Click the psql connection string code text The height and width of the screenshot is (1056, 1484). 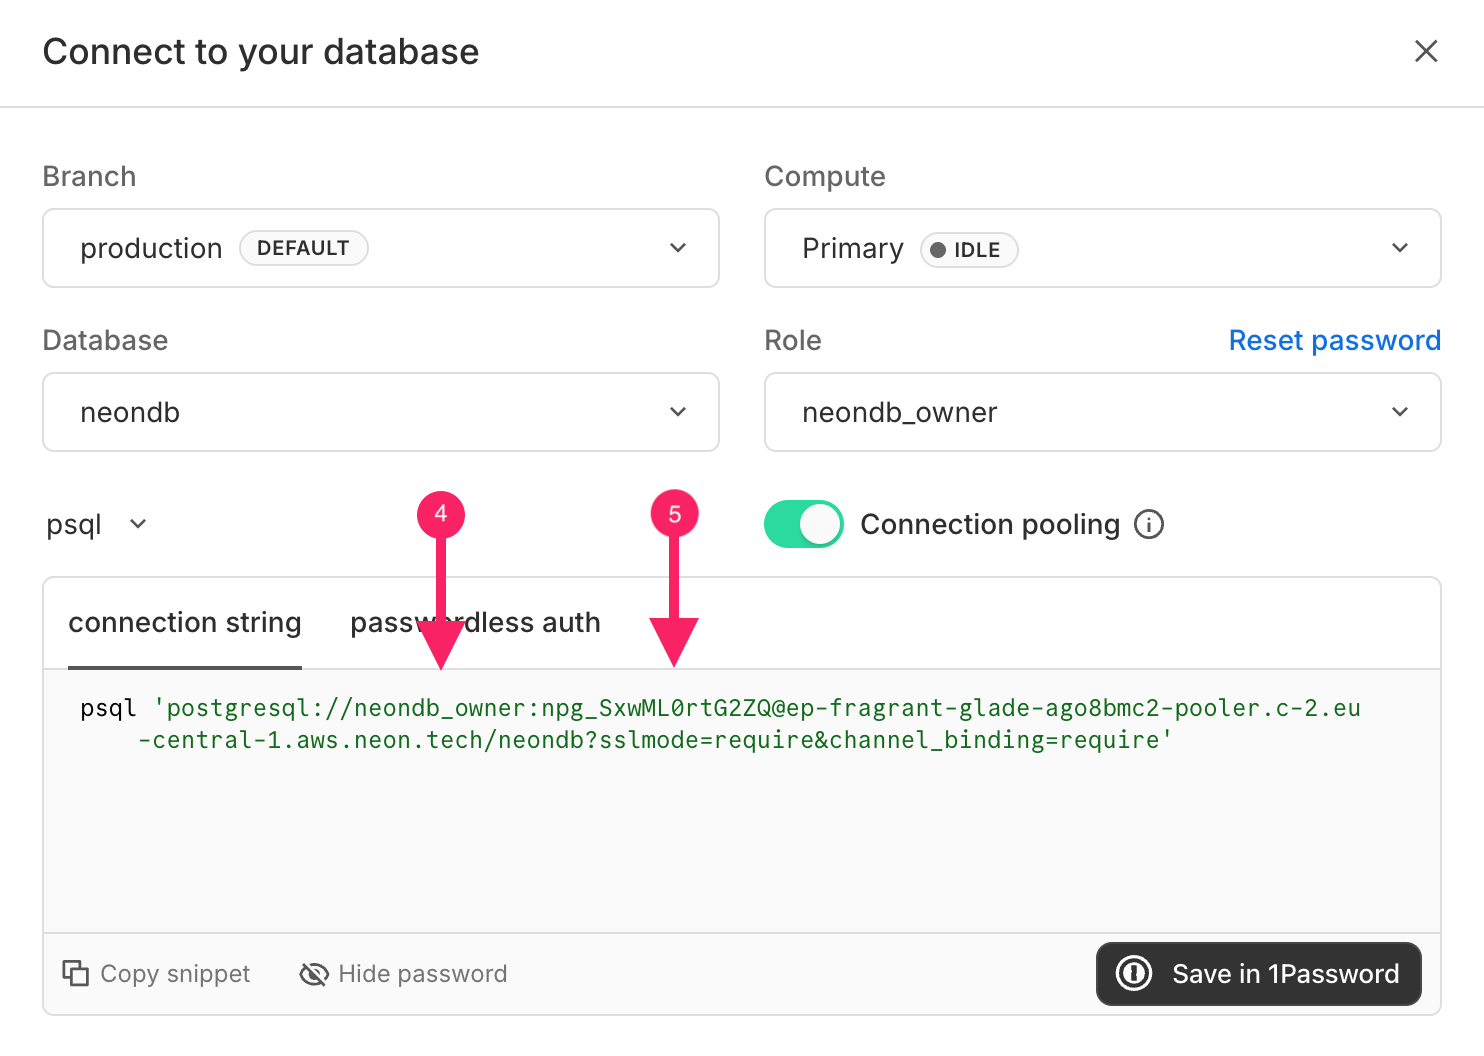[x=720, y=724]
